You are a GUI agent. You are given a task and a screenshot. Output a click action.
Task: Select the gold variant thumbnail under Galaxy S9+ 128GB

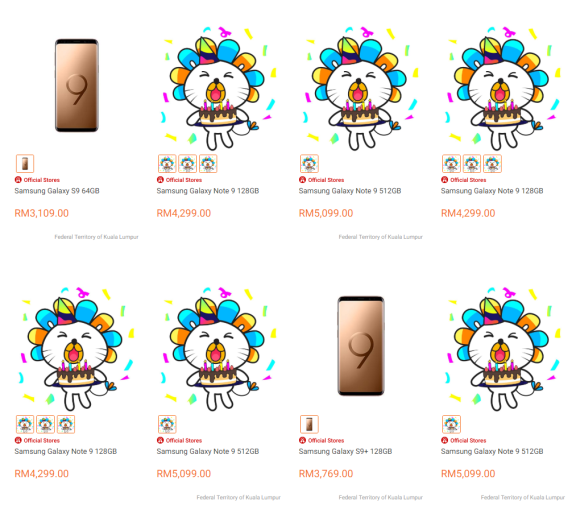click(x=309, y=424)
